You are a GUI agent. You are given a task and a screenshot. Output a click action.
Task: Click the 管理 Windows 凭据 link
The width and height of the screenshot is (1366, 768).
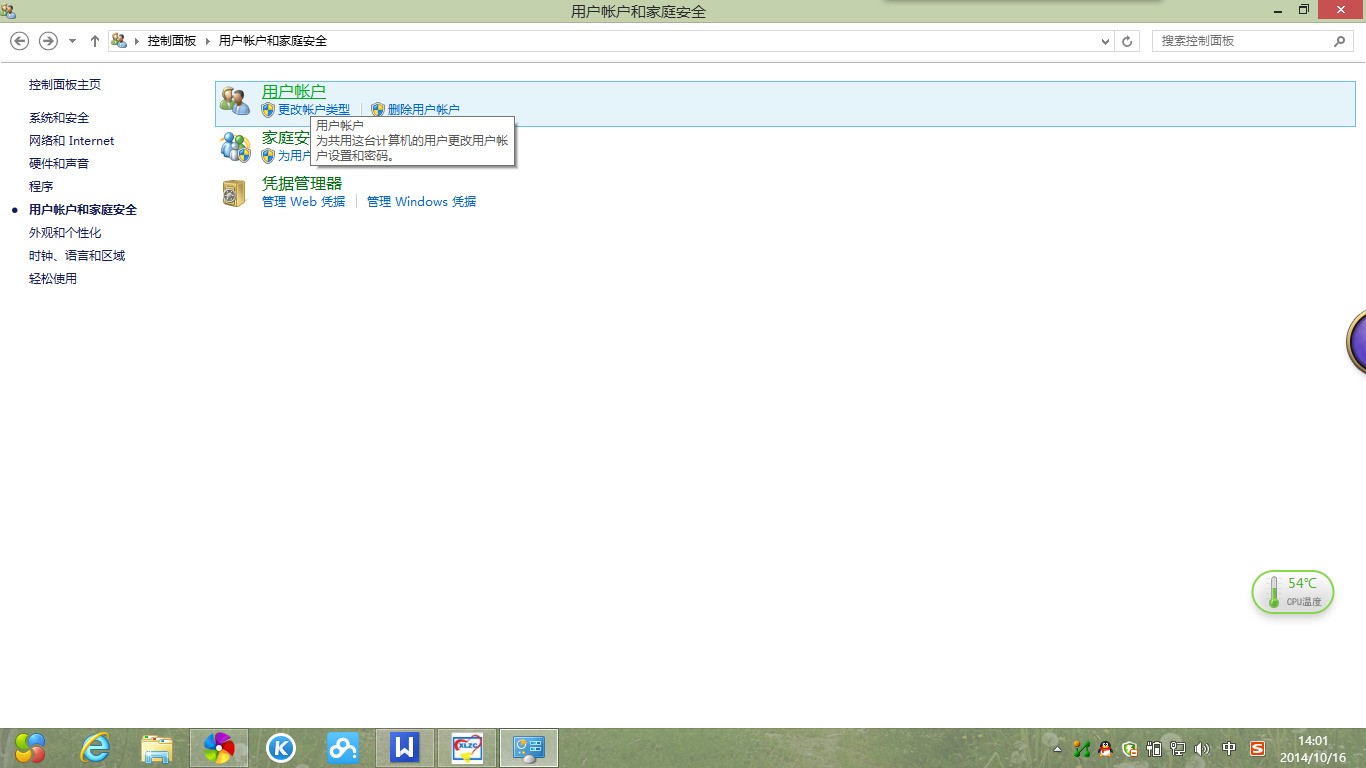422,202
